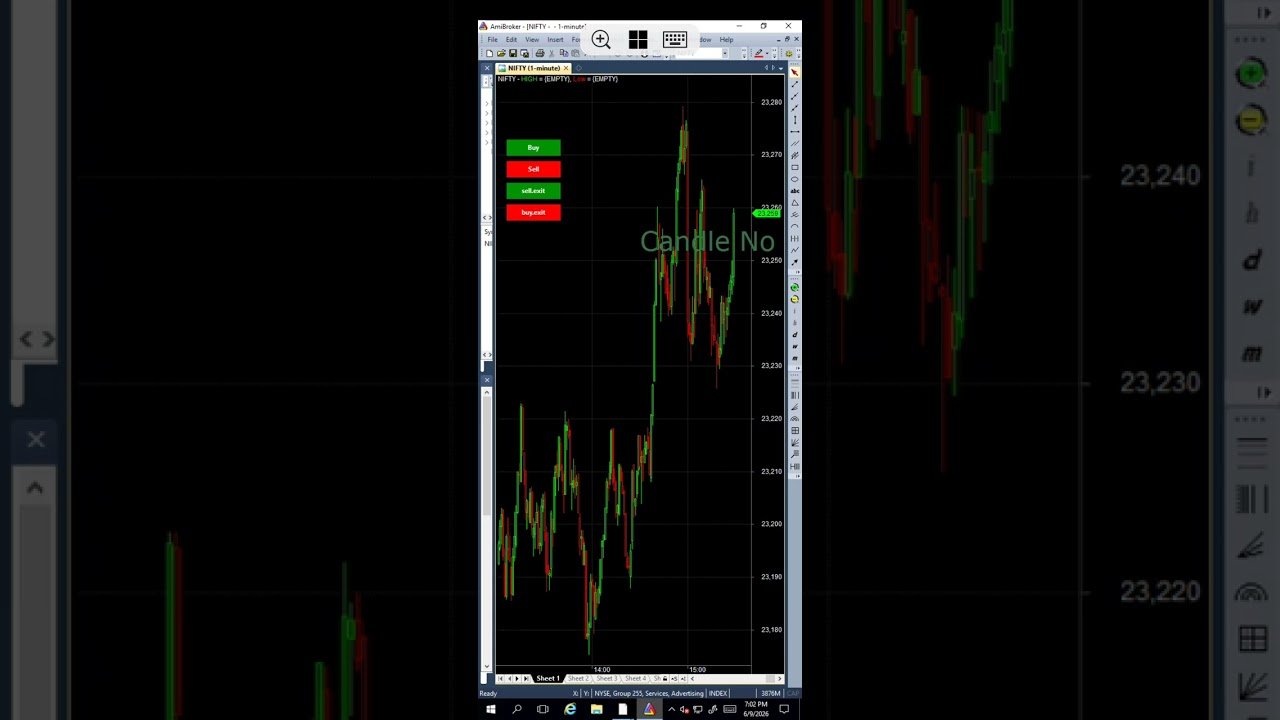Image resolution: width=1280 pixels, height=720 pixels.
Task: Click the INDEX status bar entry
Action: coord(718,693)
